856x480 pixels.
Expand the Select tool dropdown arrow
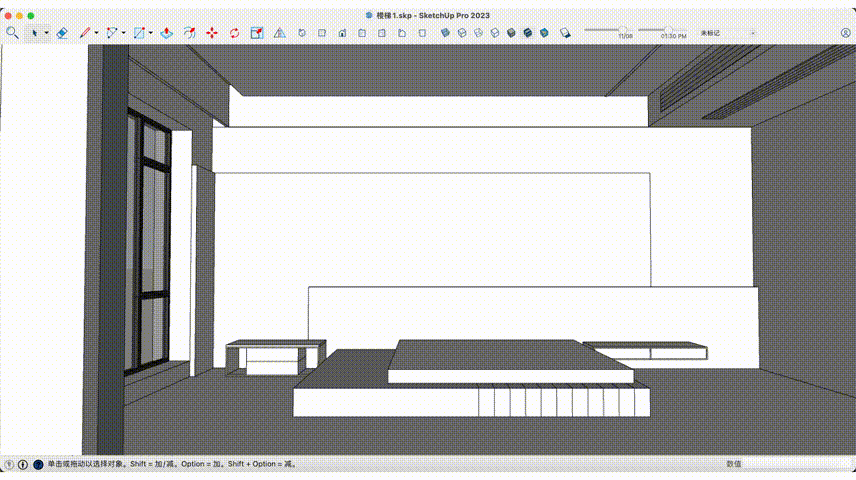coord(46,33)
